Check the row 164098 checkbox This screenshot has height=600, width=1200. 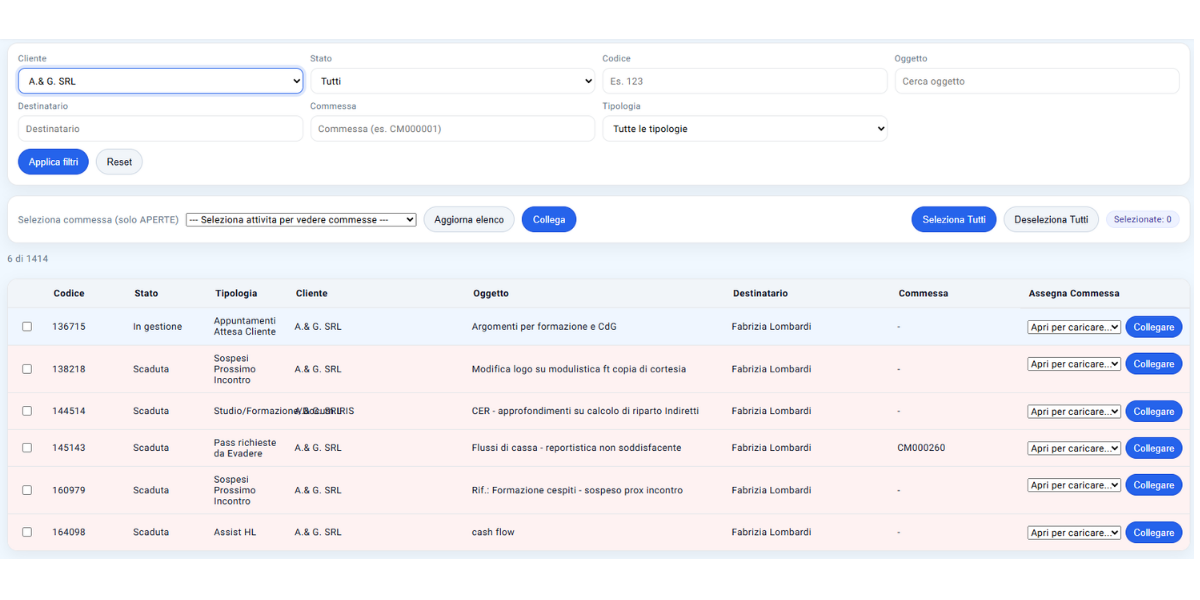[x=27, y=532]
